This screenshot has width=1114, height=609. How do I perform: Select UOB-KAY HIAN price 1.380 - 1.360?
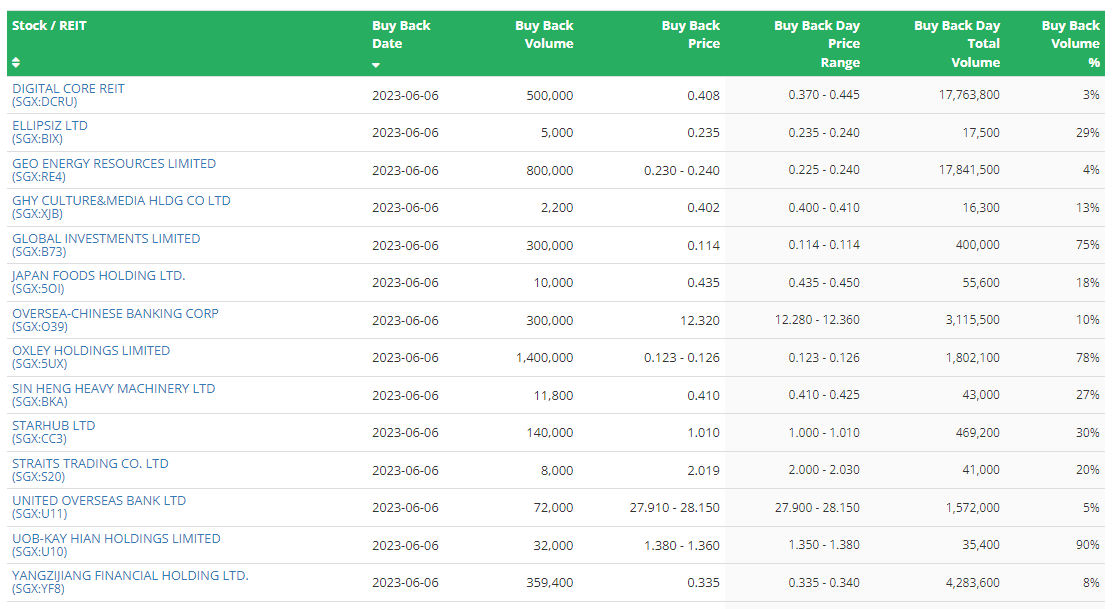pyautogui.click(x=681, y=546)
